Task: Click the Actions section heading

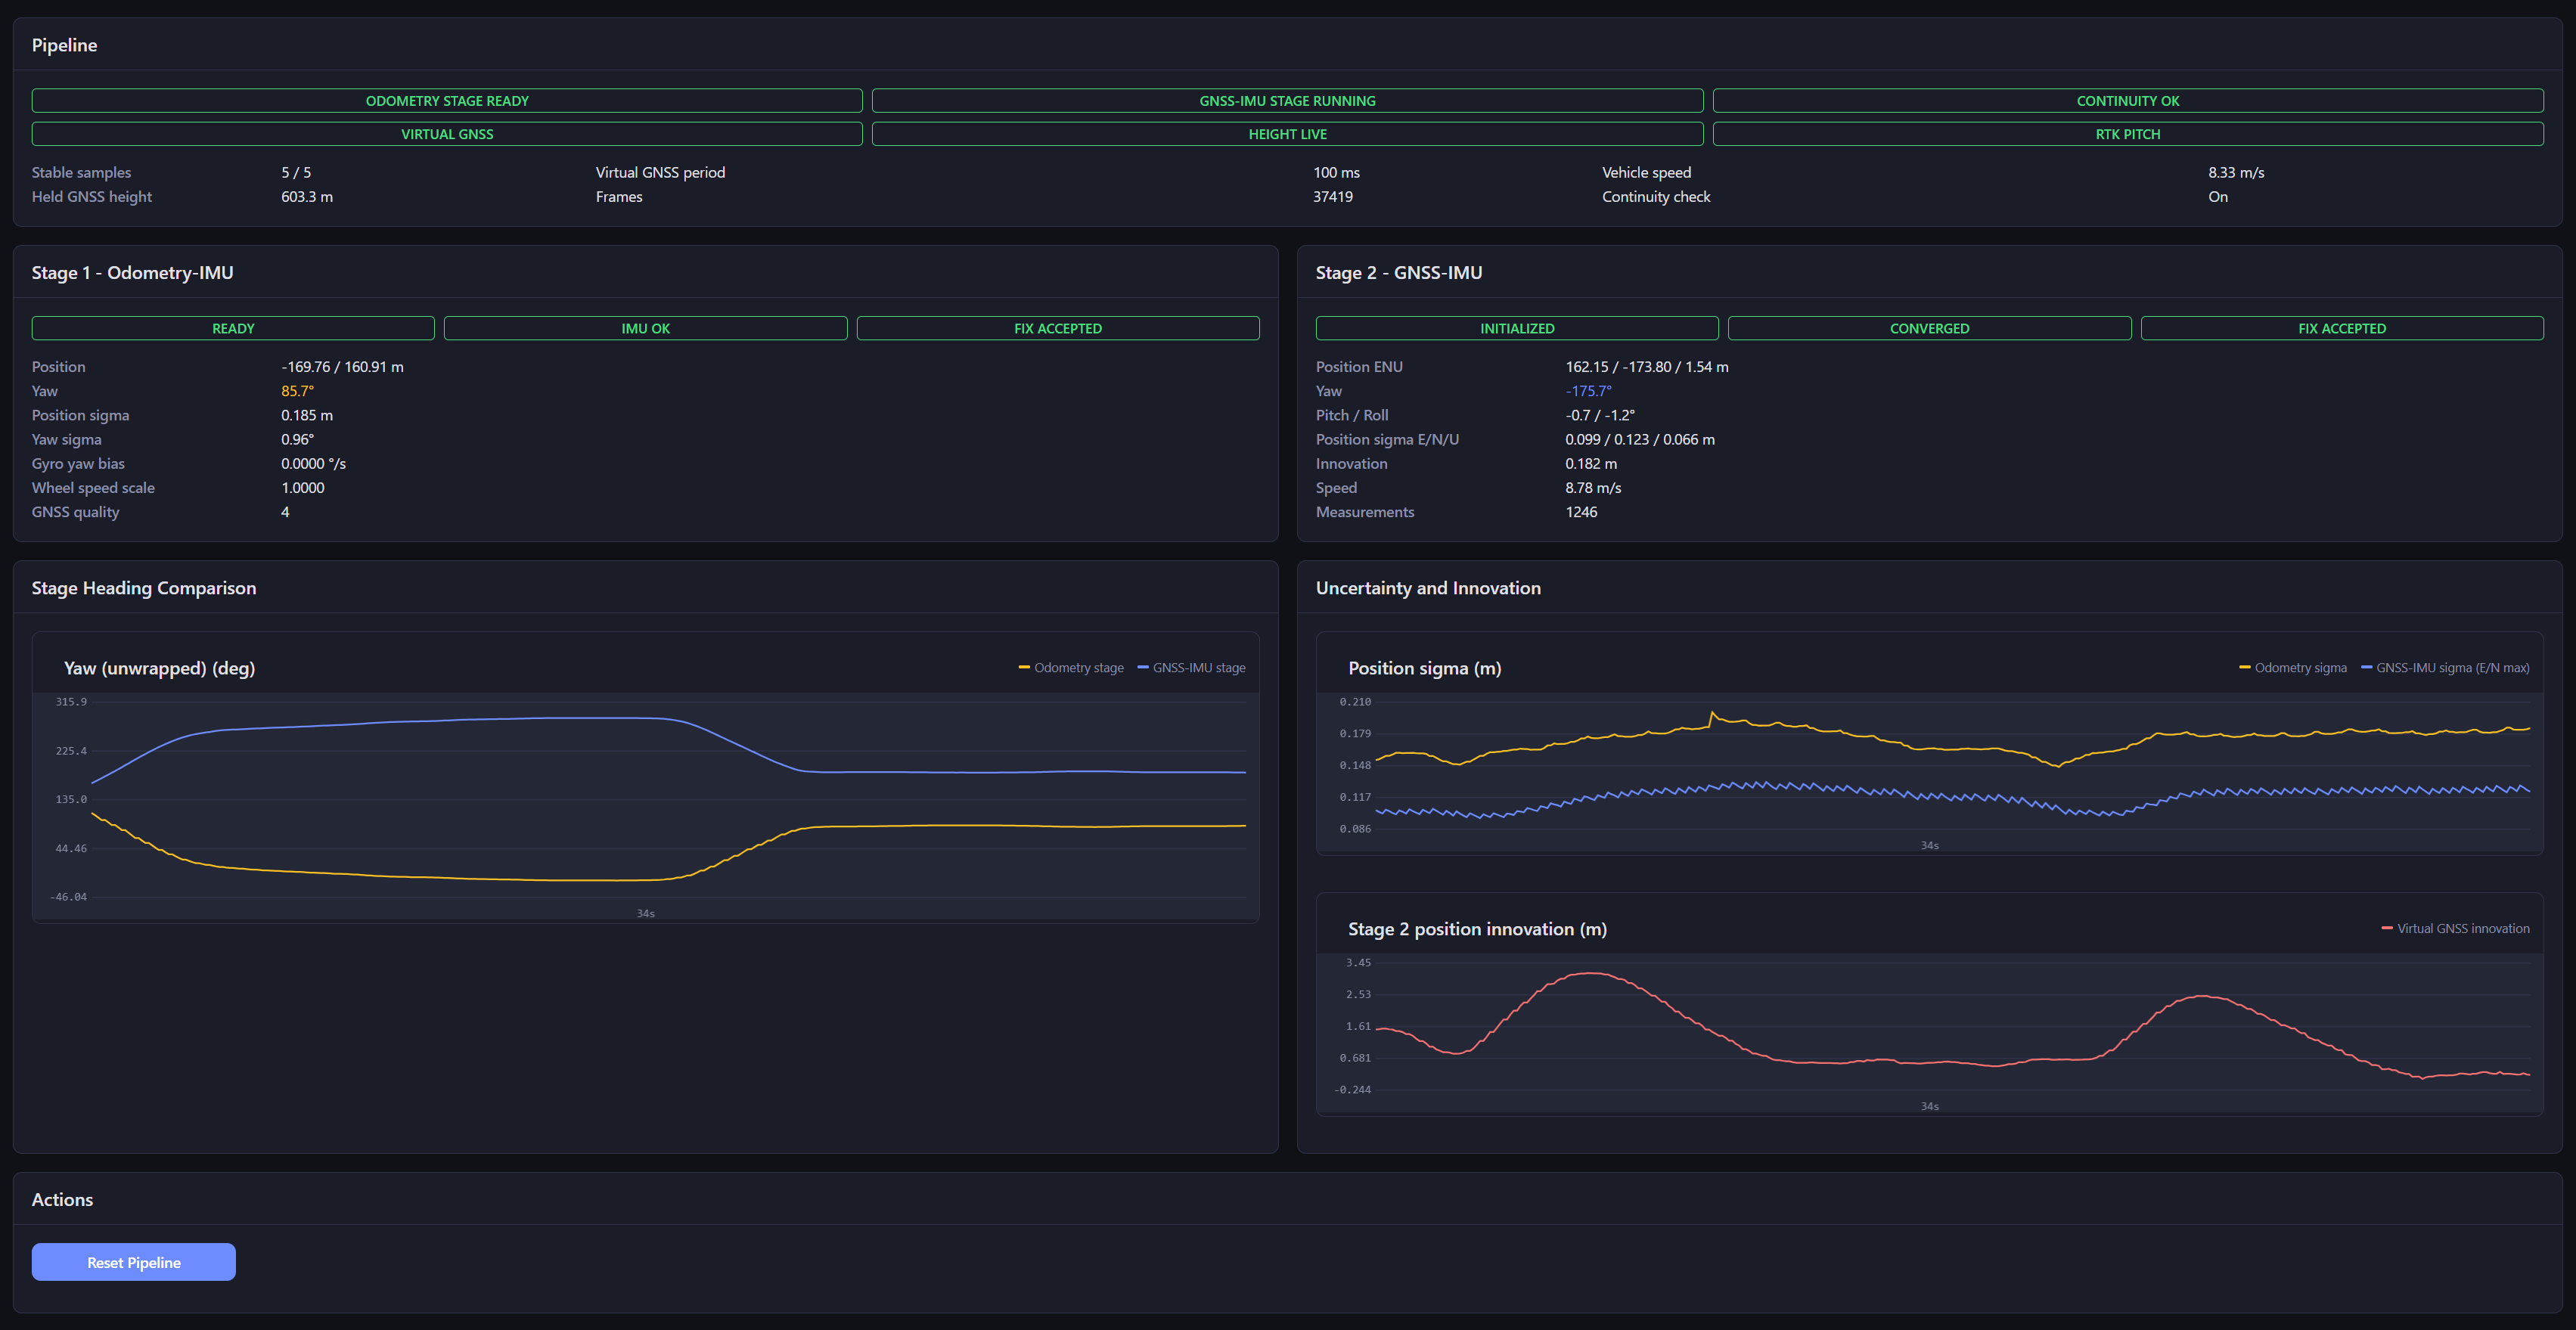Action: point(62,1200)
